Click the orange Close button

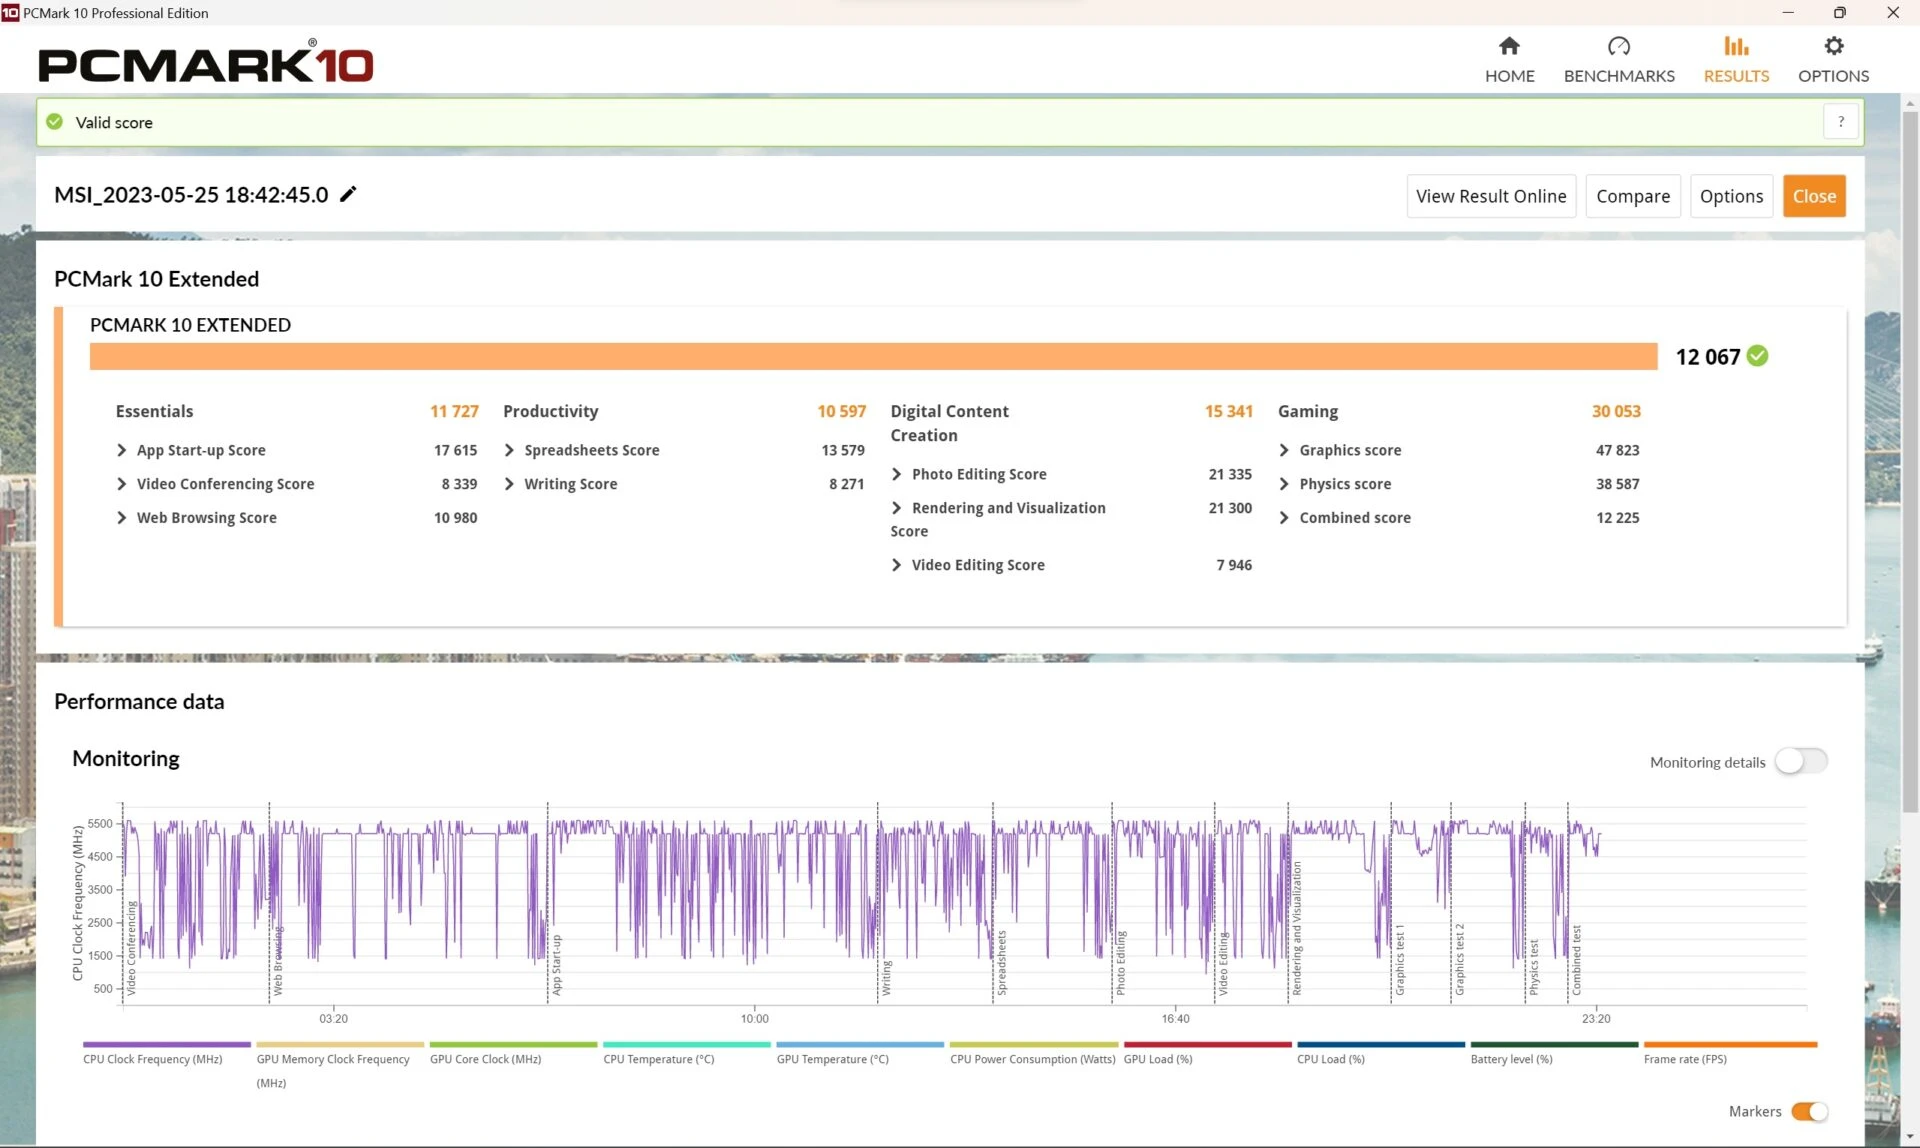tap(1814, 196)
